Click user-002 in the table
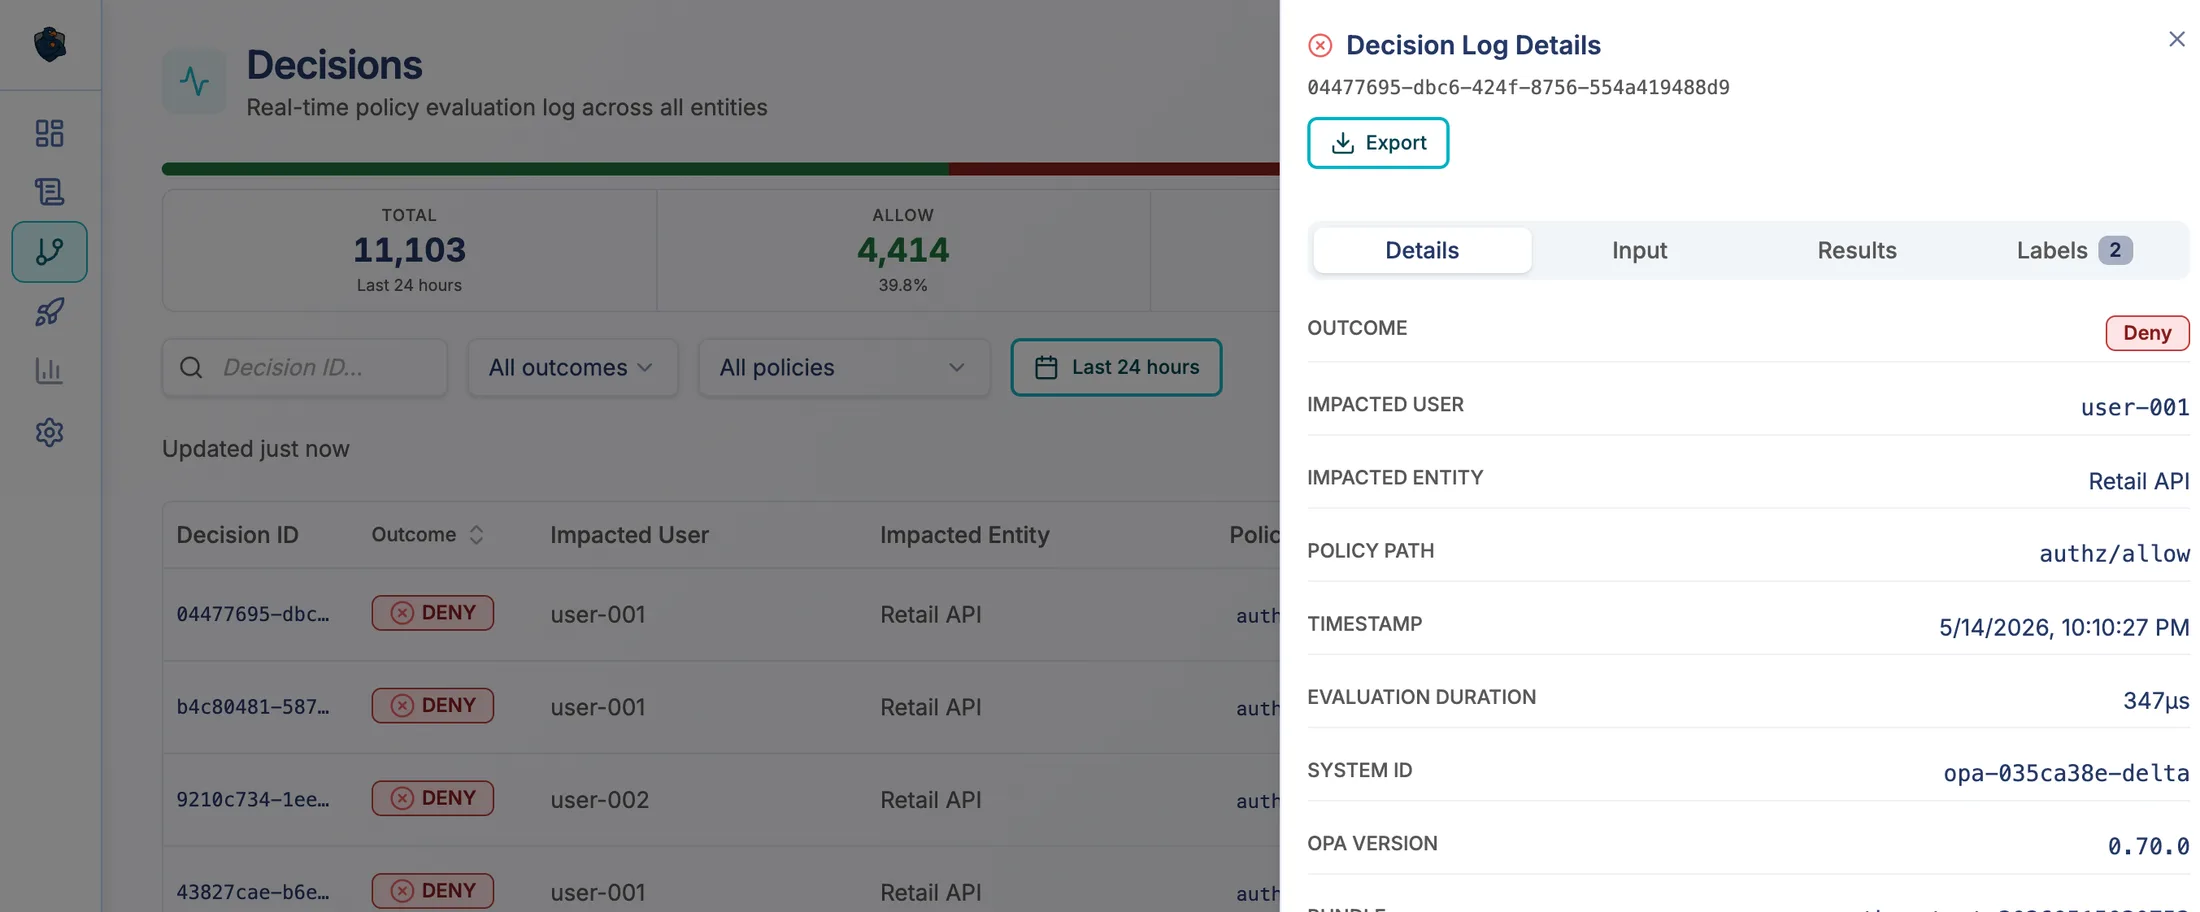This screenshot has width=2200, height=912. coord(599,800)
